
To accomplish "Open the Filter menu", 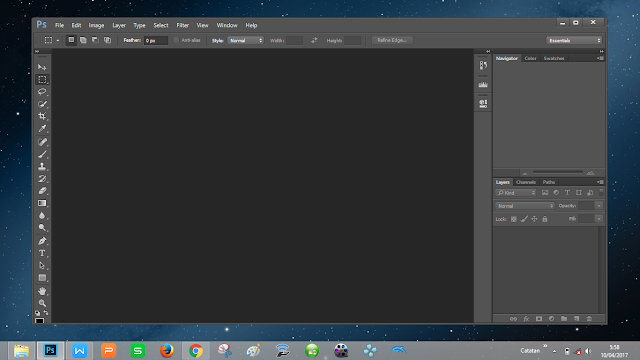I will [182, 25].
